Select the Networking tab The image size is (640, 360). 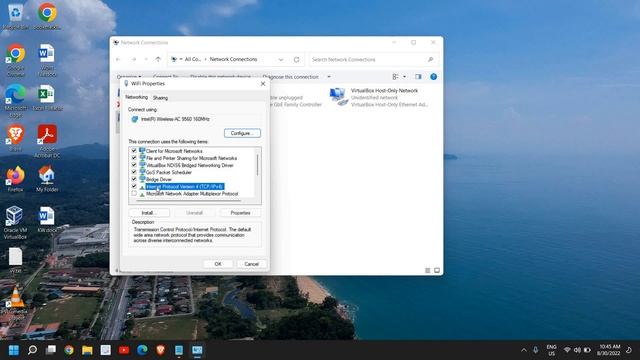[136, 97]
